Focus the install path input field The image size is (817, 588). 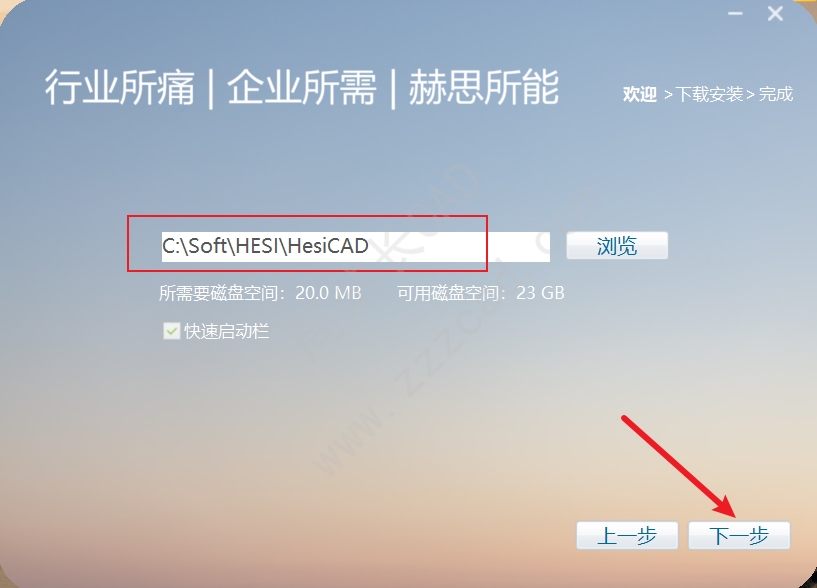click(x=355, y=247)
